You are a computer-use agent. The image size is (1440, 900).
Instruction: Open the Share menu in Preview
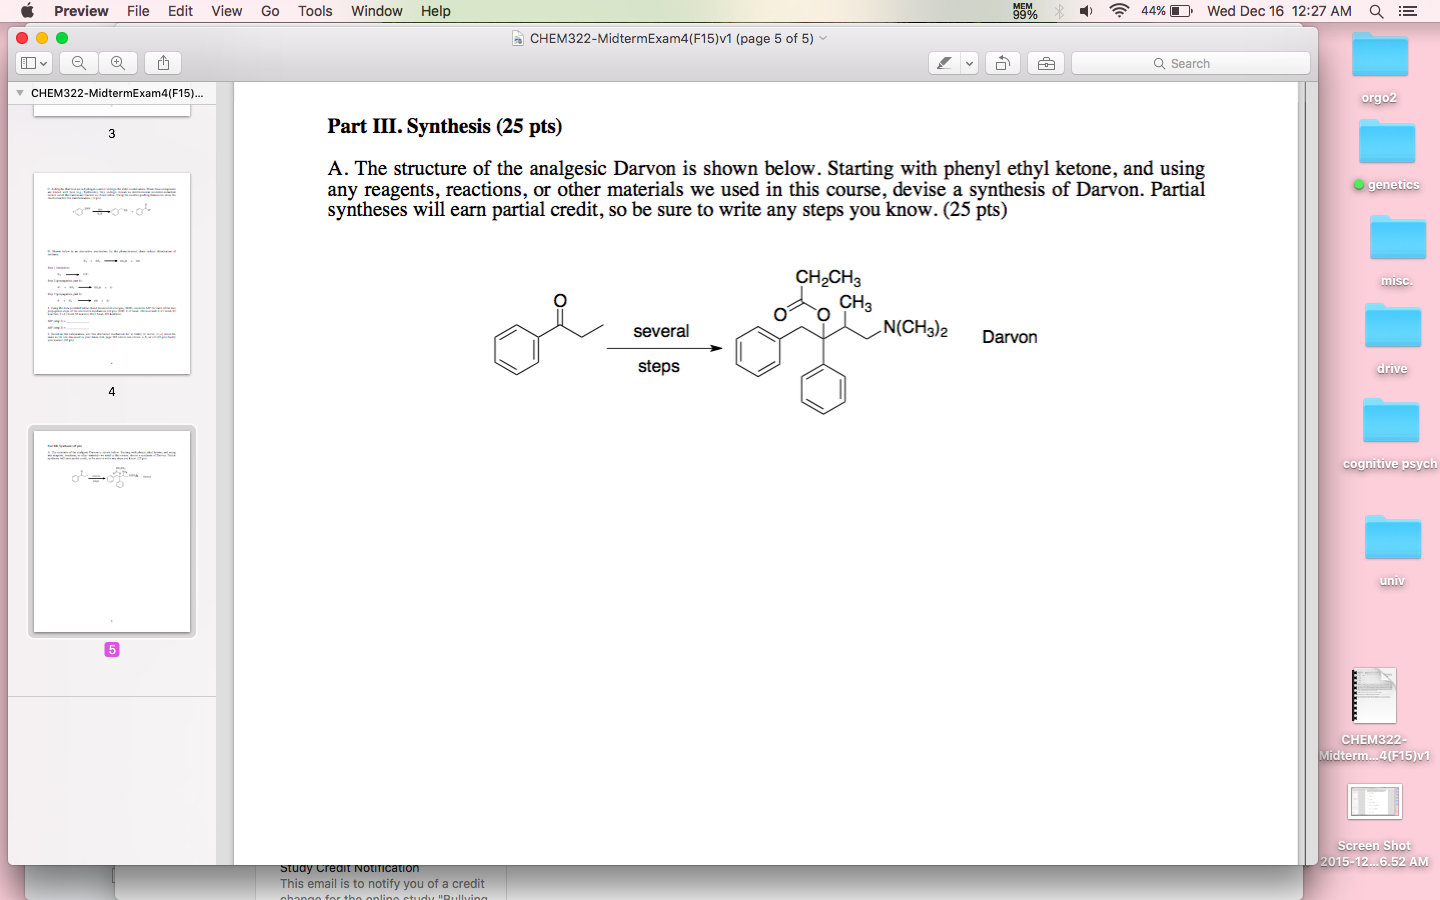[x=162, y=62]
